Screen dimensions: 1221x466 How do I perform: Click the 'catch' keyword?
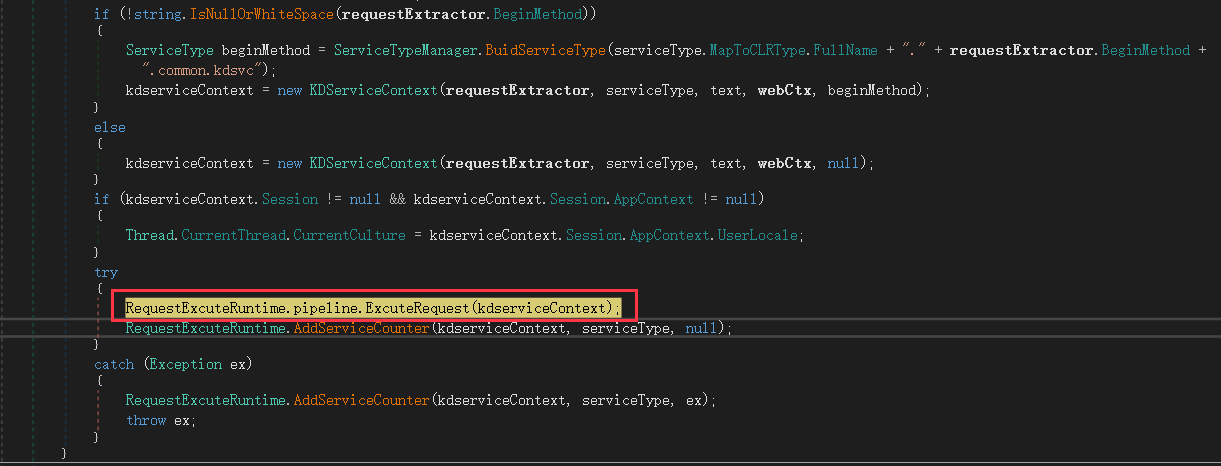pyautogui.click(x=114, y=364)
